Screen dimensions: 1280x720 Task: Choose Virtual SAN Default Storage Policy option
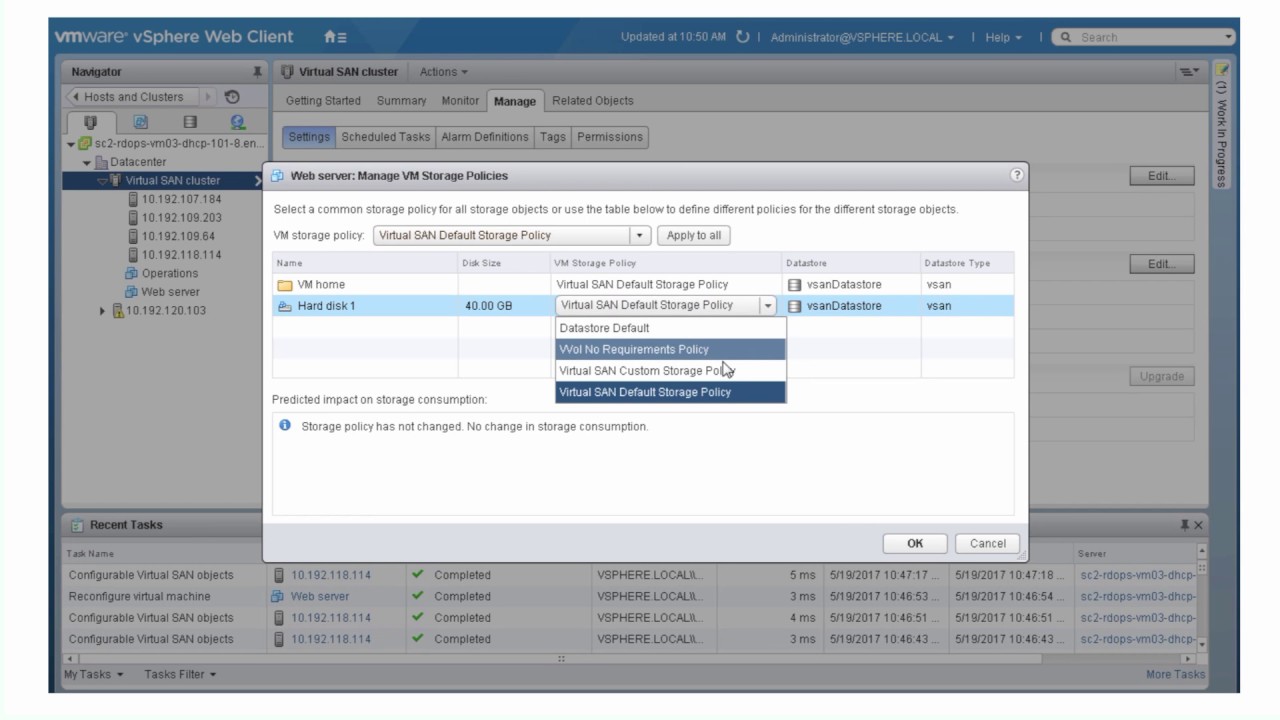(x=670, y=392)
